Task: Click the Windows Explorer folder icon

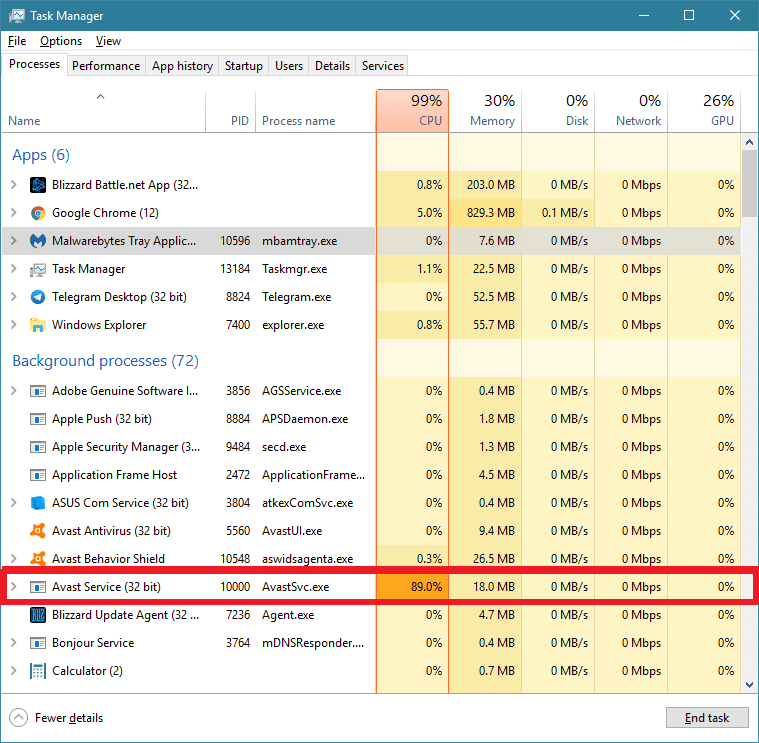Action: tap(38, 325)
